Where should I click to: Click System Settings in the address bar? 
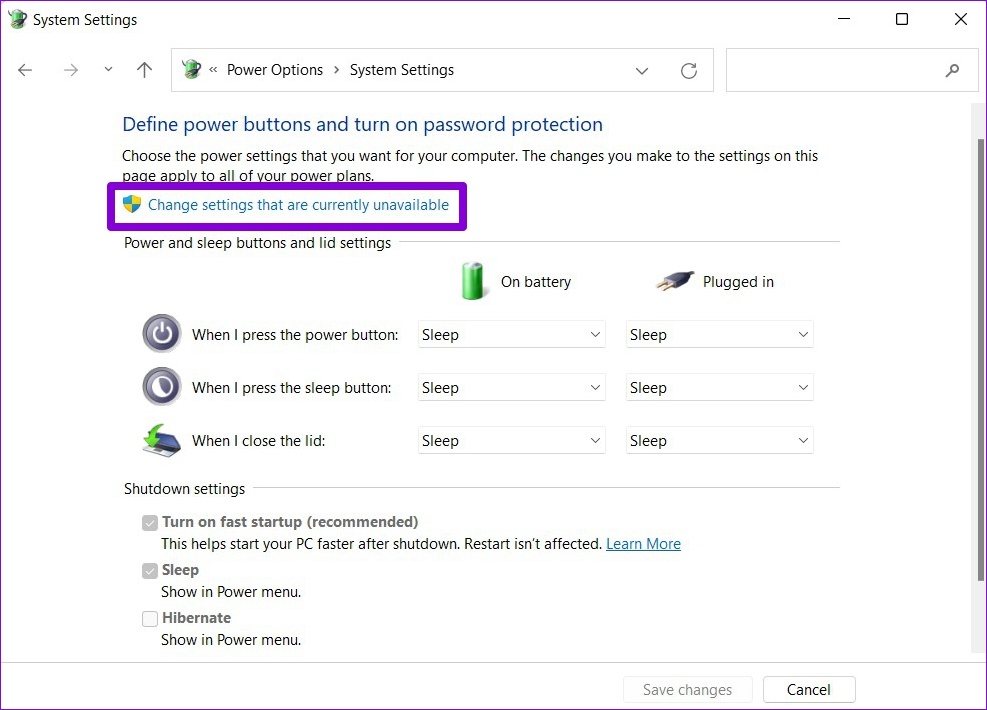(x=402, y=70)
